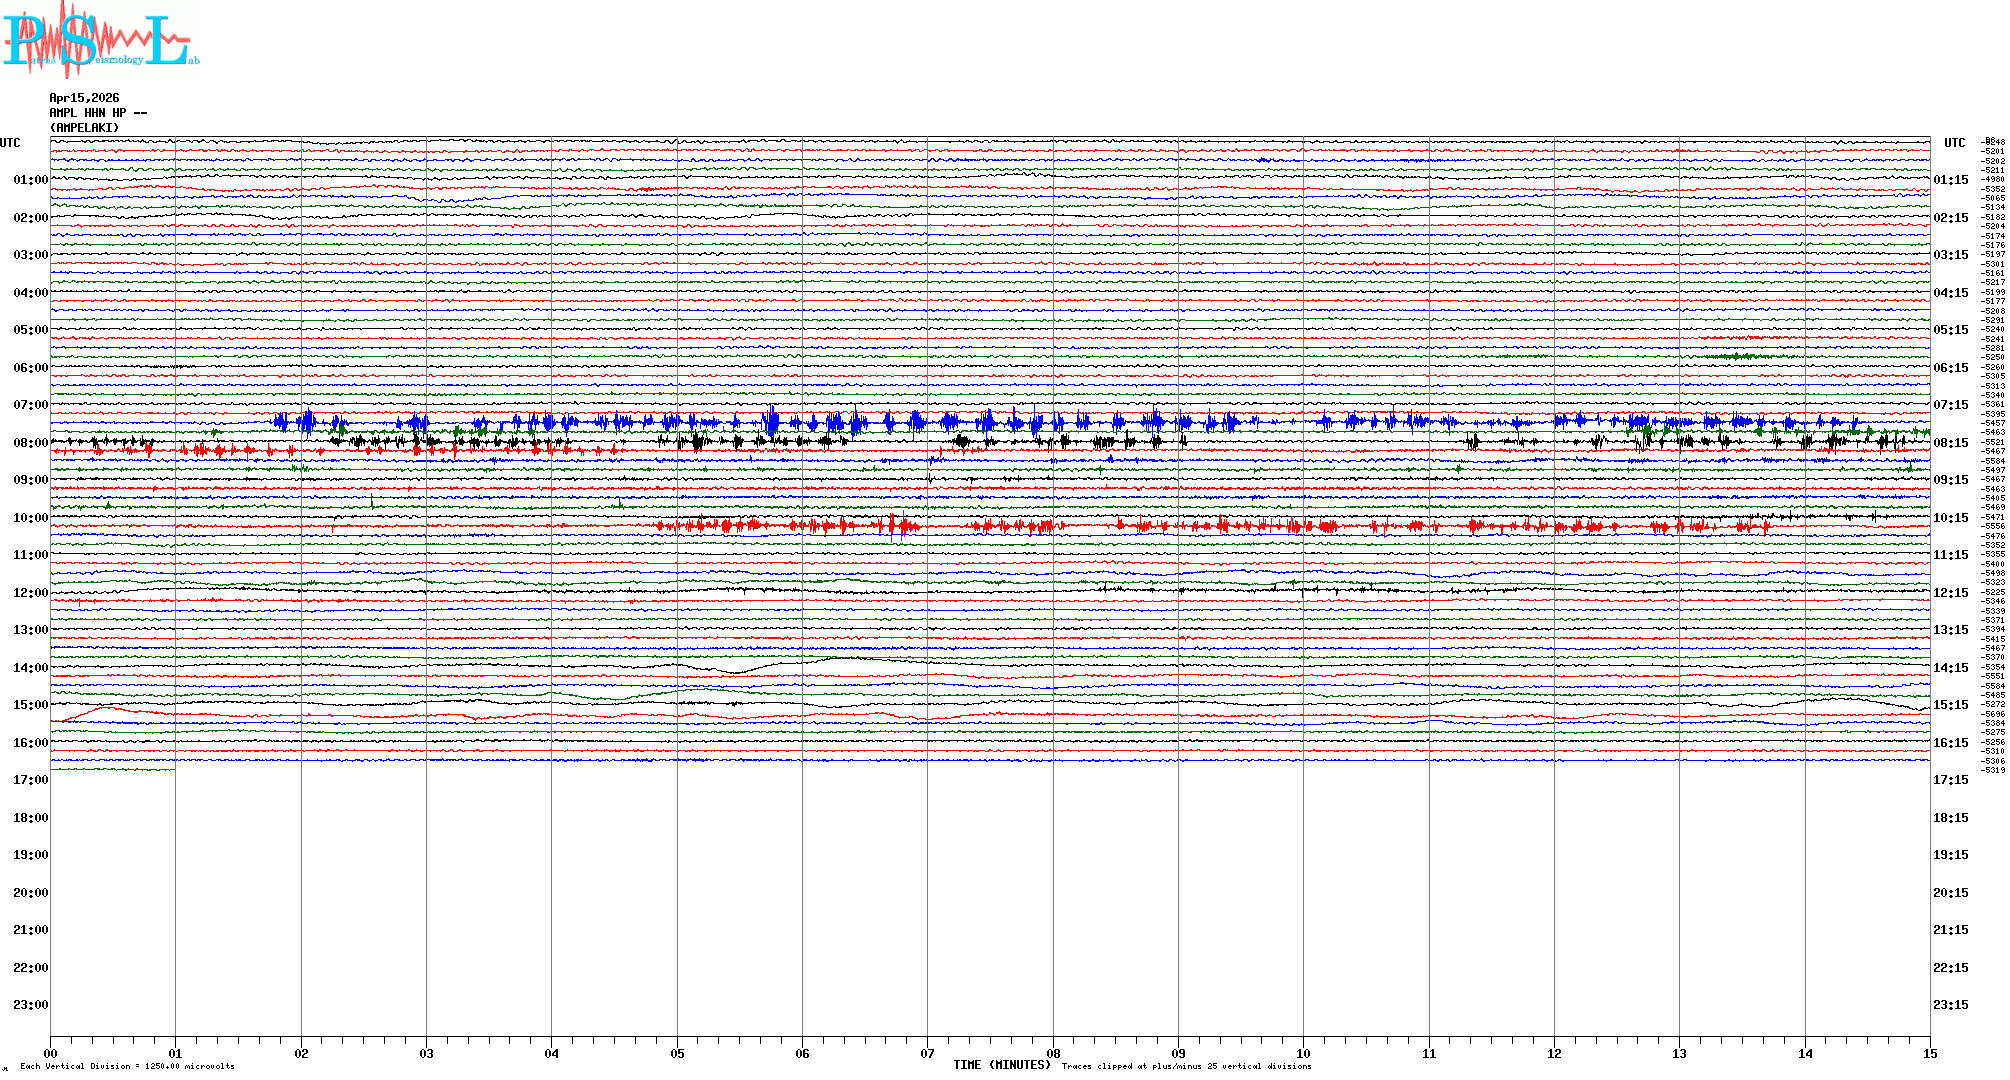The image size is (2010, 1080).
Task: Click the 07:15 label on right side
Action: [x=1950, y=405]
